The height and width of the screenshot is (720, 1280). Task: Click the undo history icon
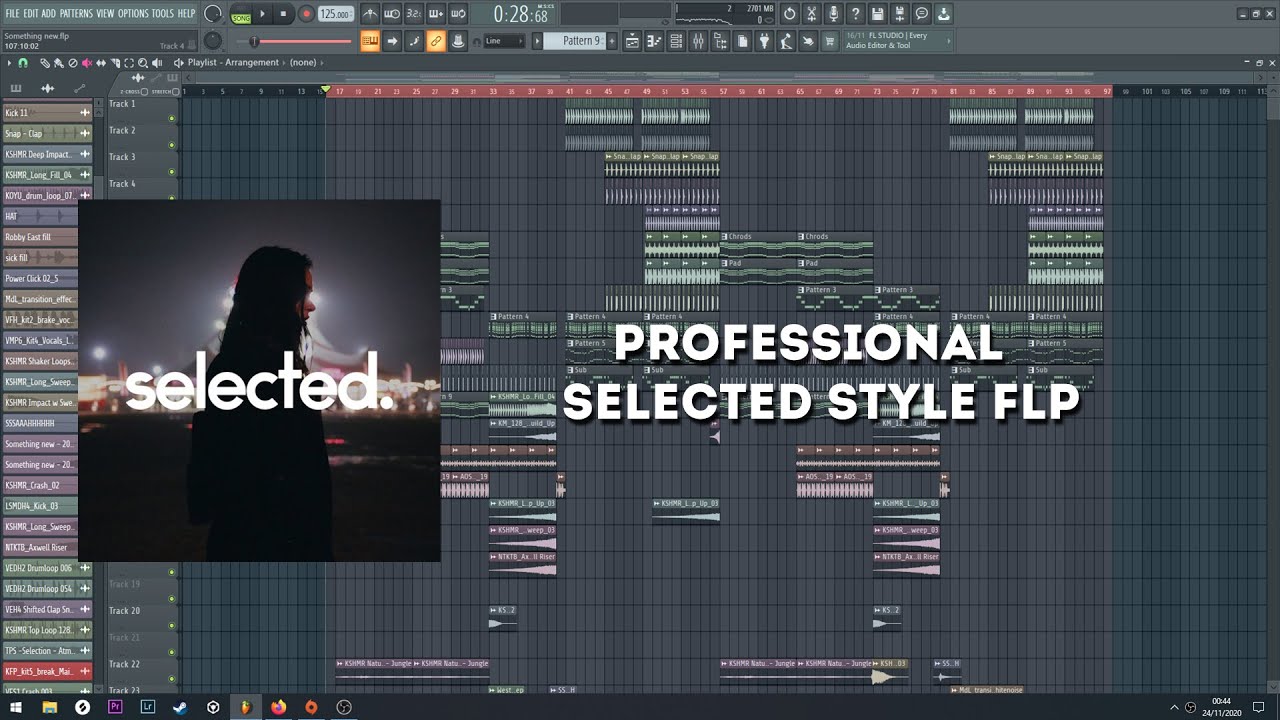[790, 14]
